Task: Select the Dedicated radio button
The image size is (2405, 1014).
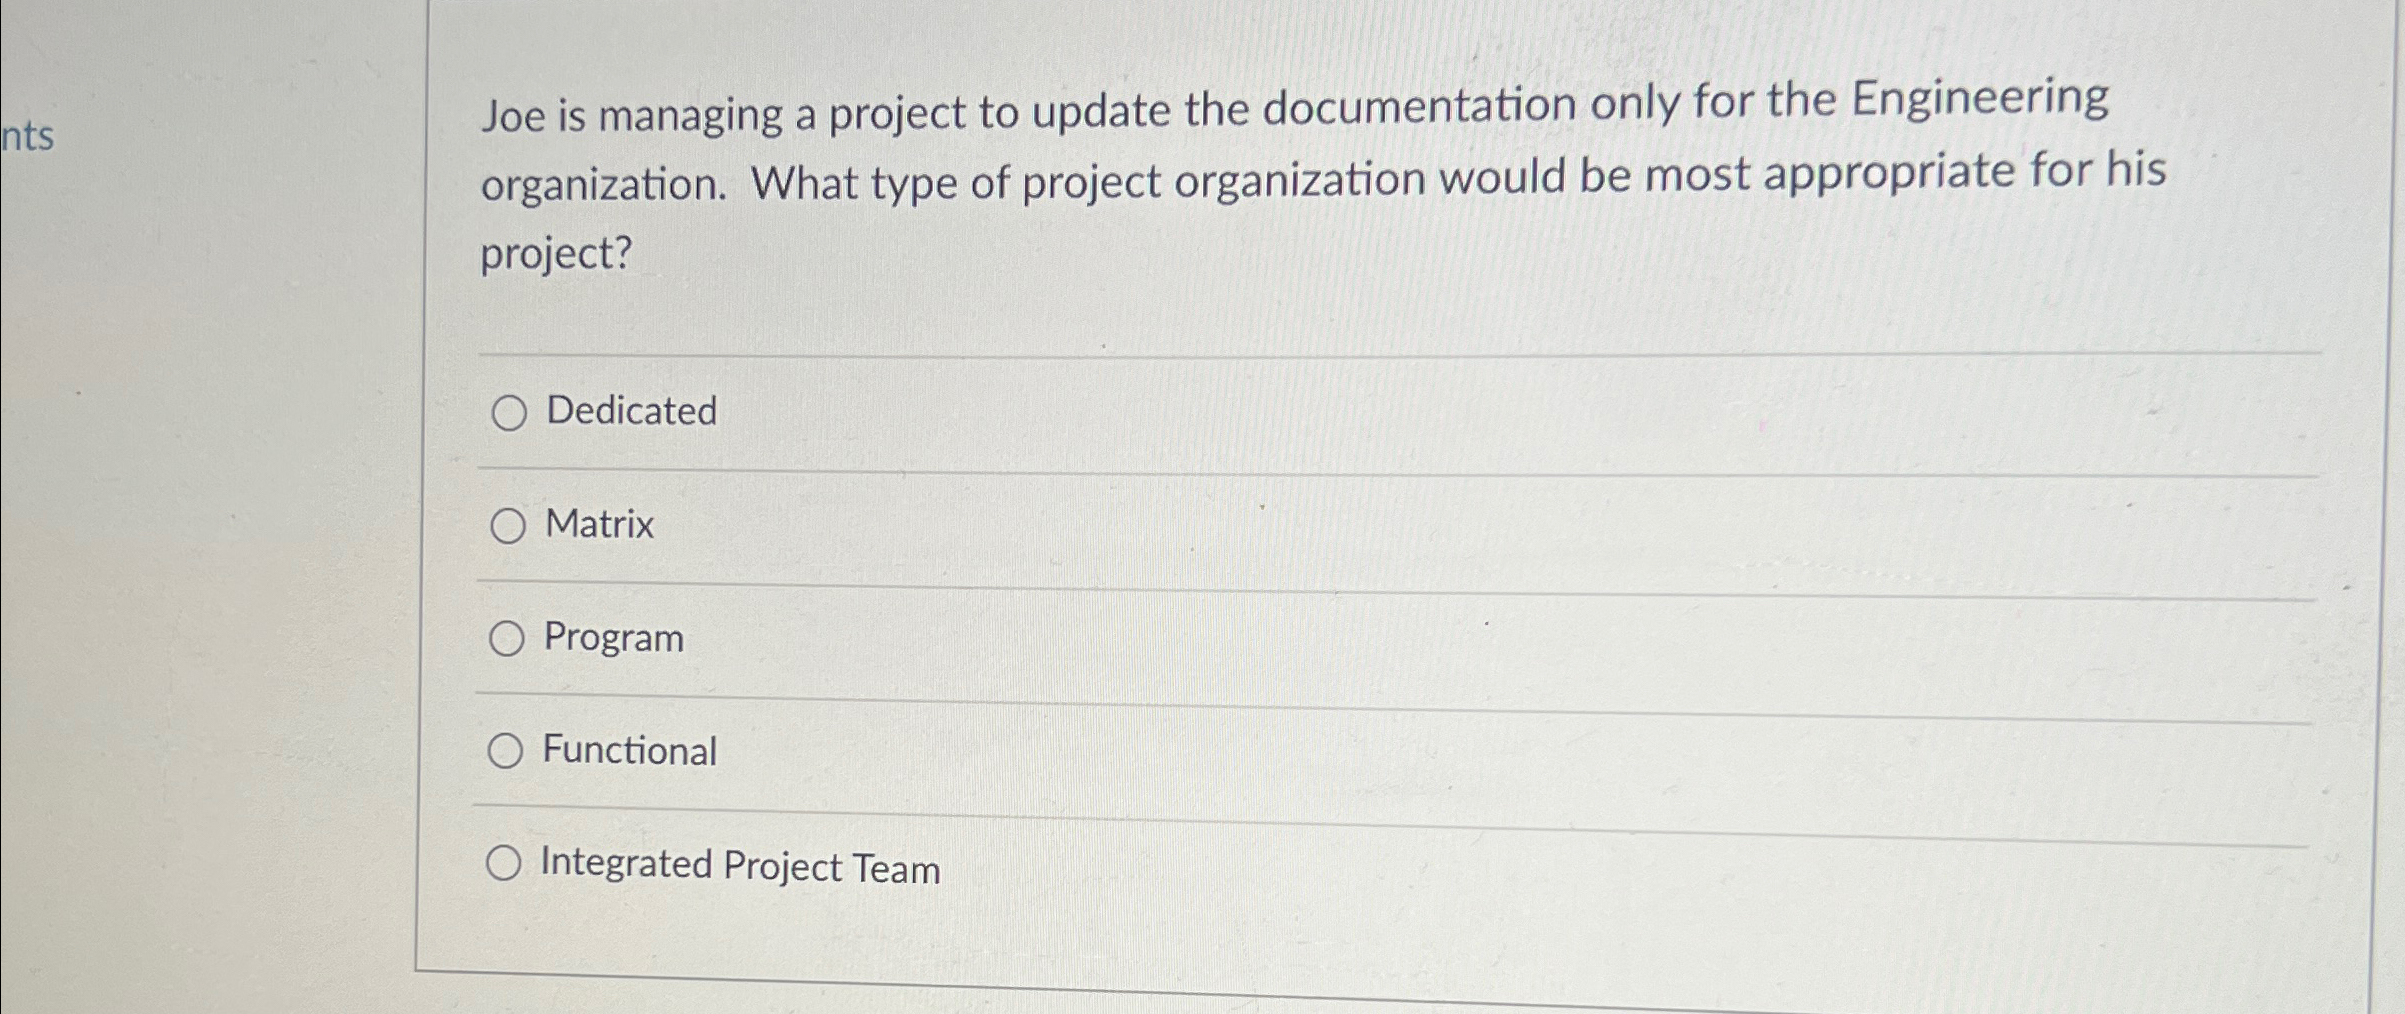Action: (x=508, y=412)
